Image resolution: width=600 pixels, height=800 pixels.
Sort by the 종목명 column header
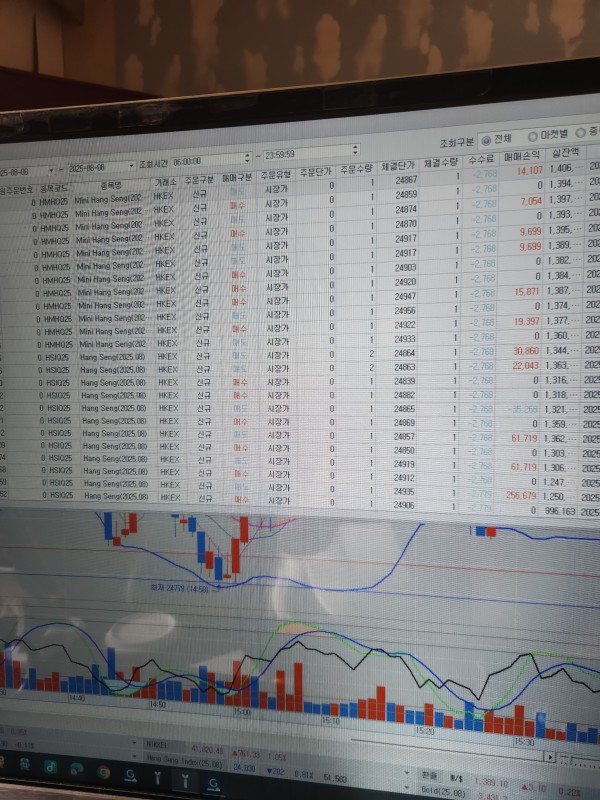point(111,185)
